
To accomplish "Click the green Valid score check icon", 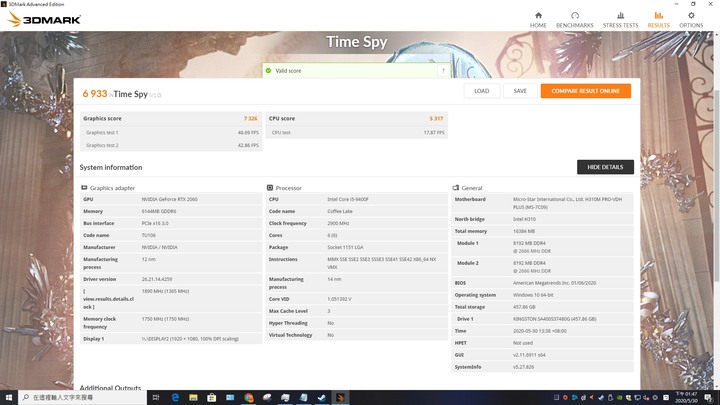I will (268, 71).
